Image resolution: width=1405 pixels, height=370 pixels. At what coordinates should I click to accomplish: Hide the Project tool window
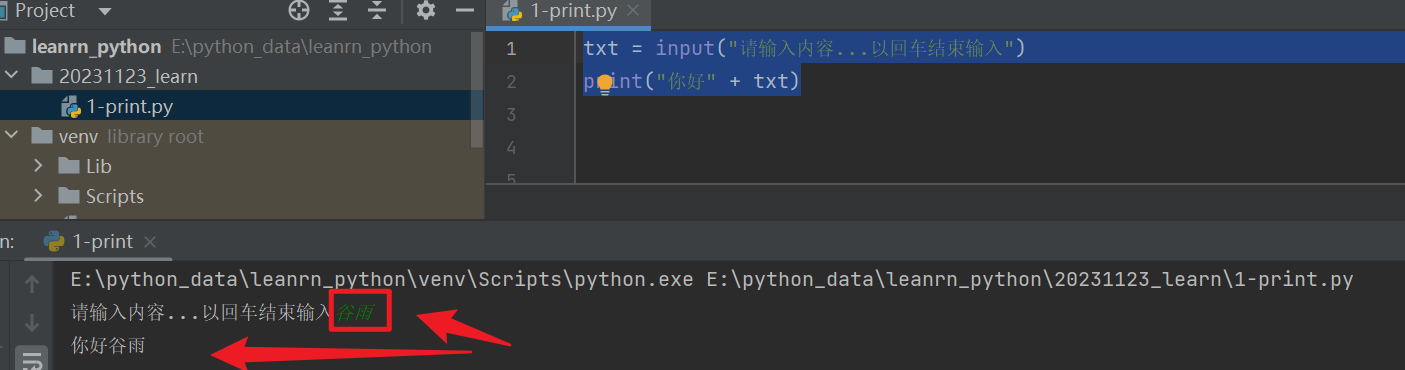[464, 11]
